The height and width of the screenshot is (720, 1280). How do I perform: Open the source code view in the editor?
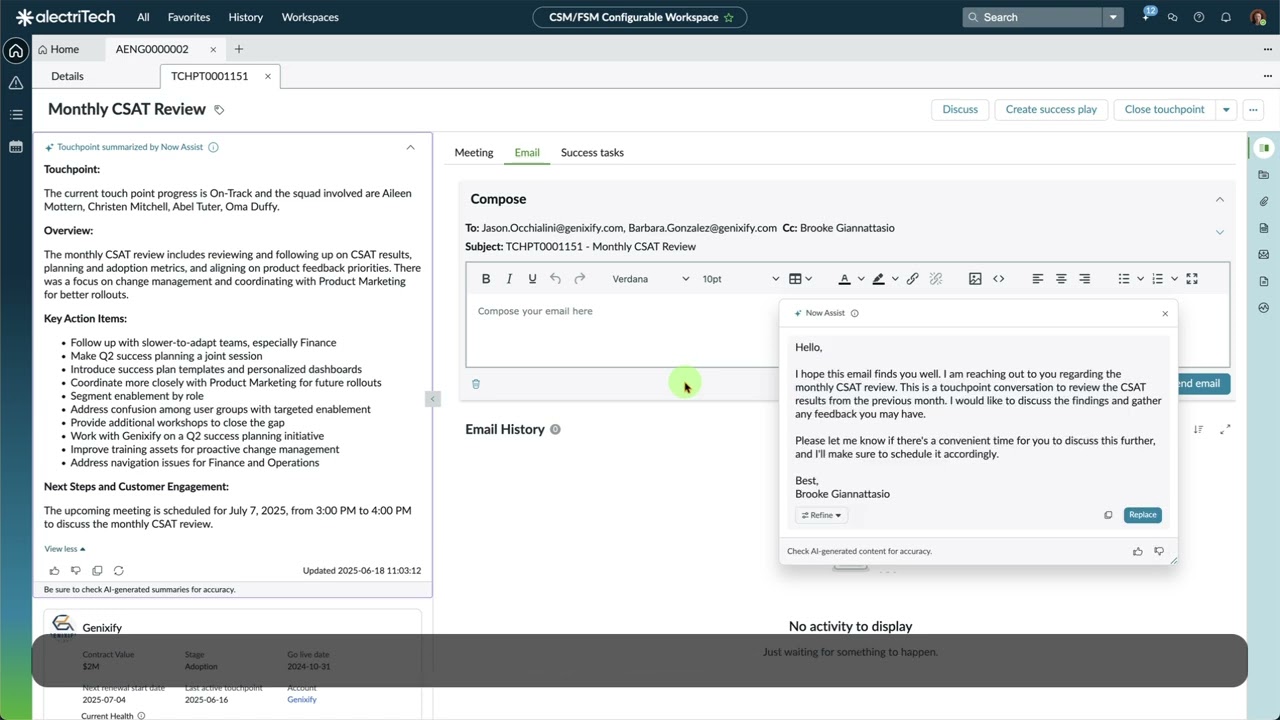pos(998,278)
